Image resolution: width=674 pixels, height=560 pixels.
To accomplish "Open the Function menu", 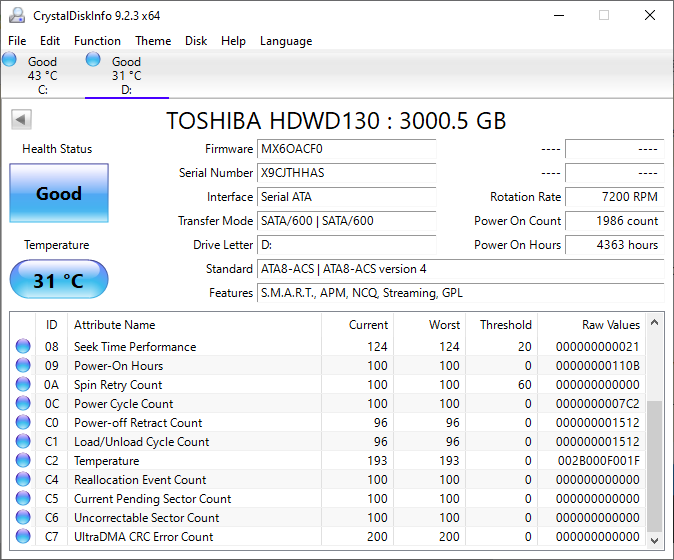I will click(97, 41).
